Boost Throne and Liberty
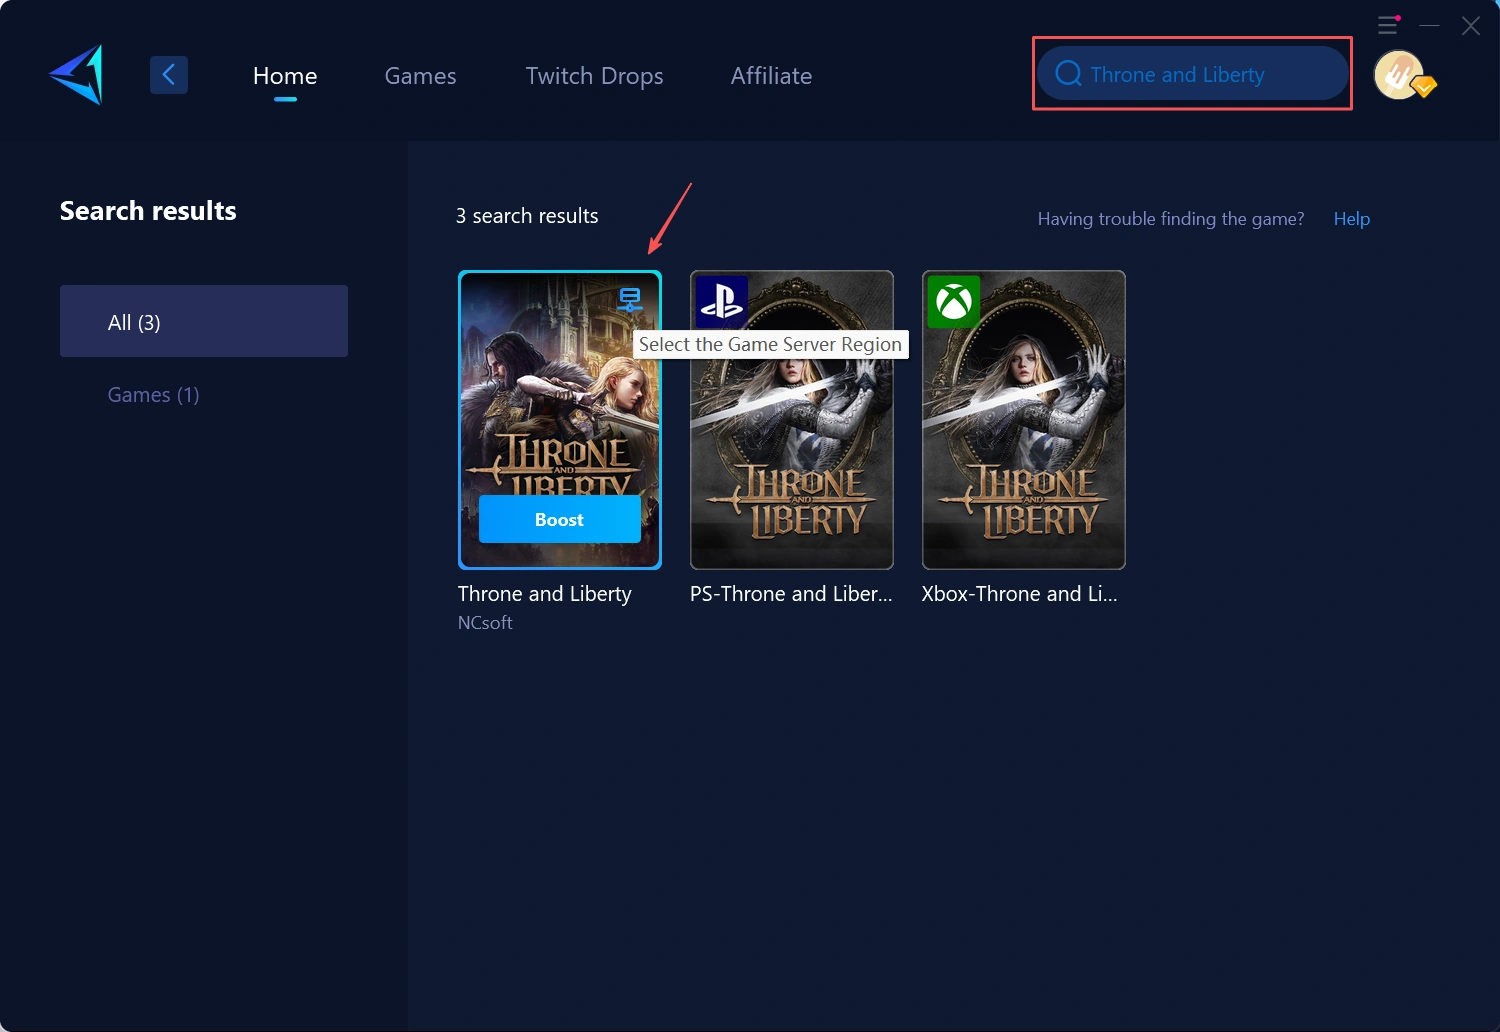Viewport: 1500px width, 1032px height. [560, 519]
